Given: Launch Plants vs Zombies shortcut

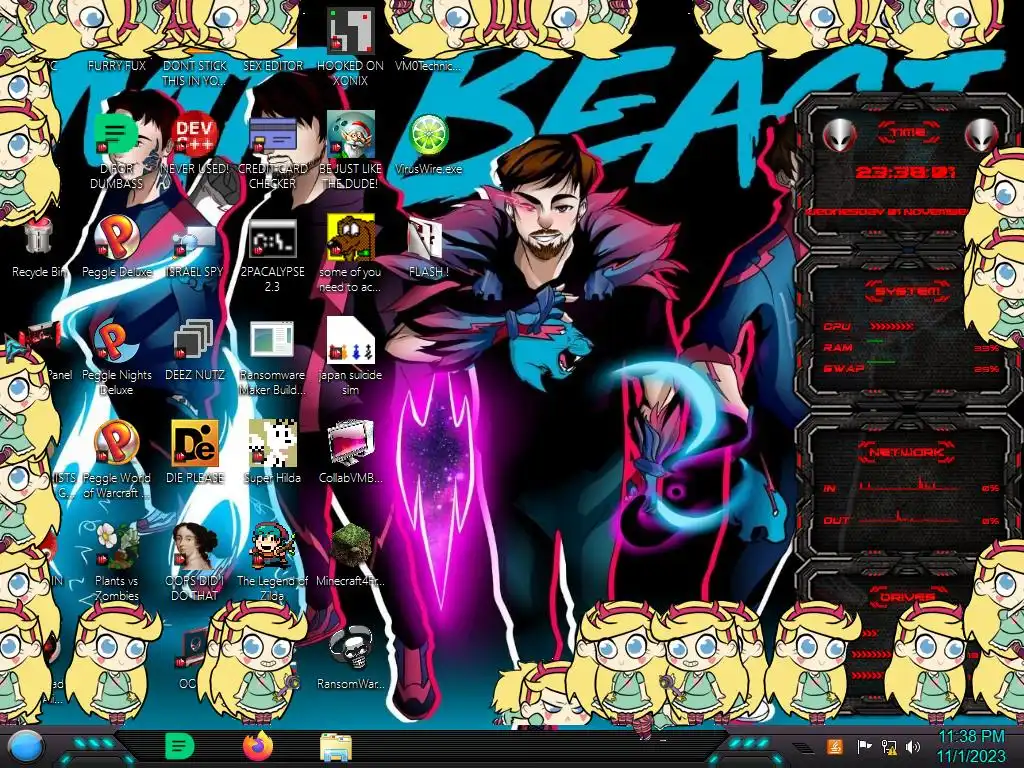Looking at the screenshot, I should [116, 546].
